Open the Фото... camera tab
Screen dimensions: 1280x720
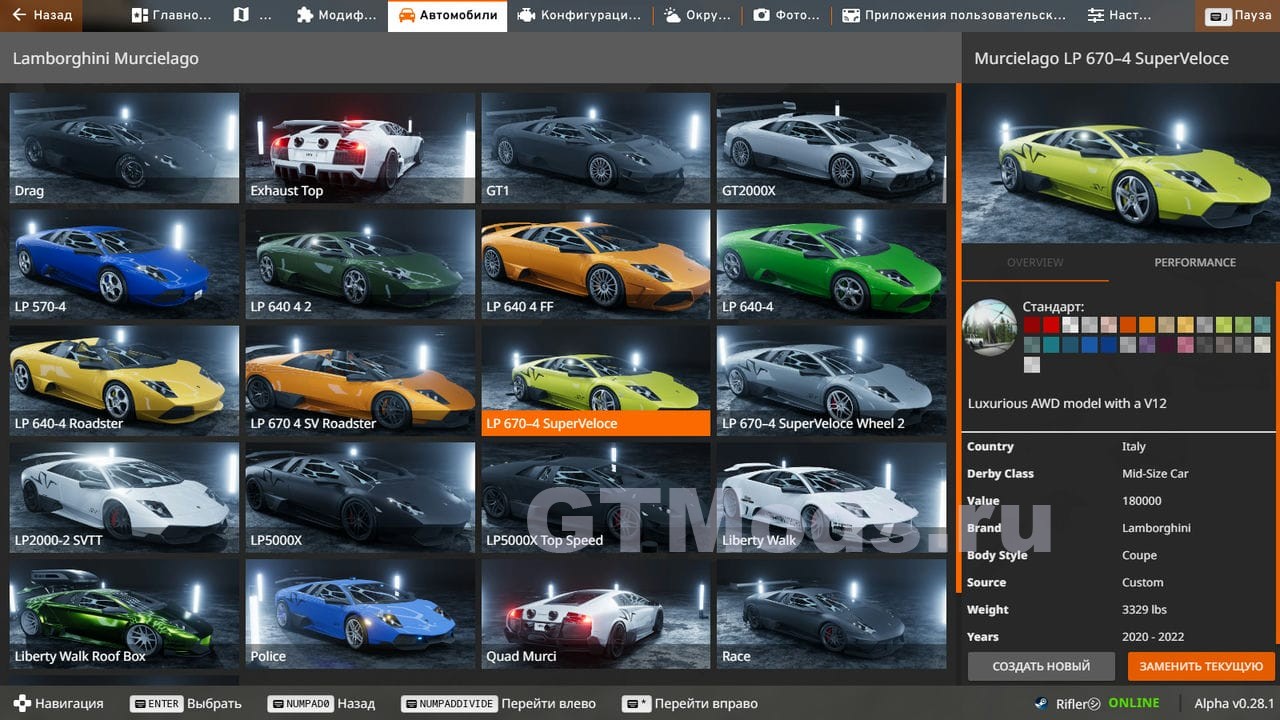(786, 15)
